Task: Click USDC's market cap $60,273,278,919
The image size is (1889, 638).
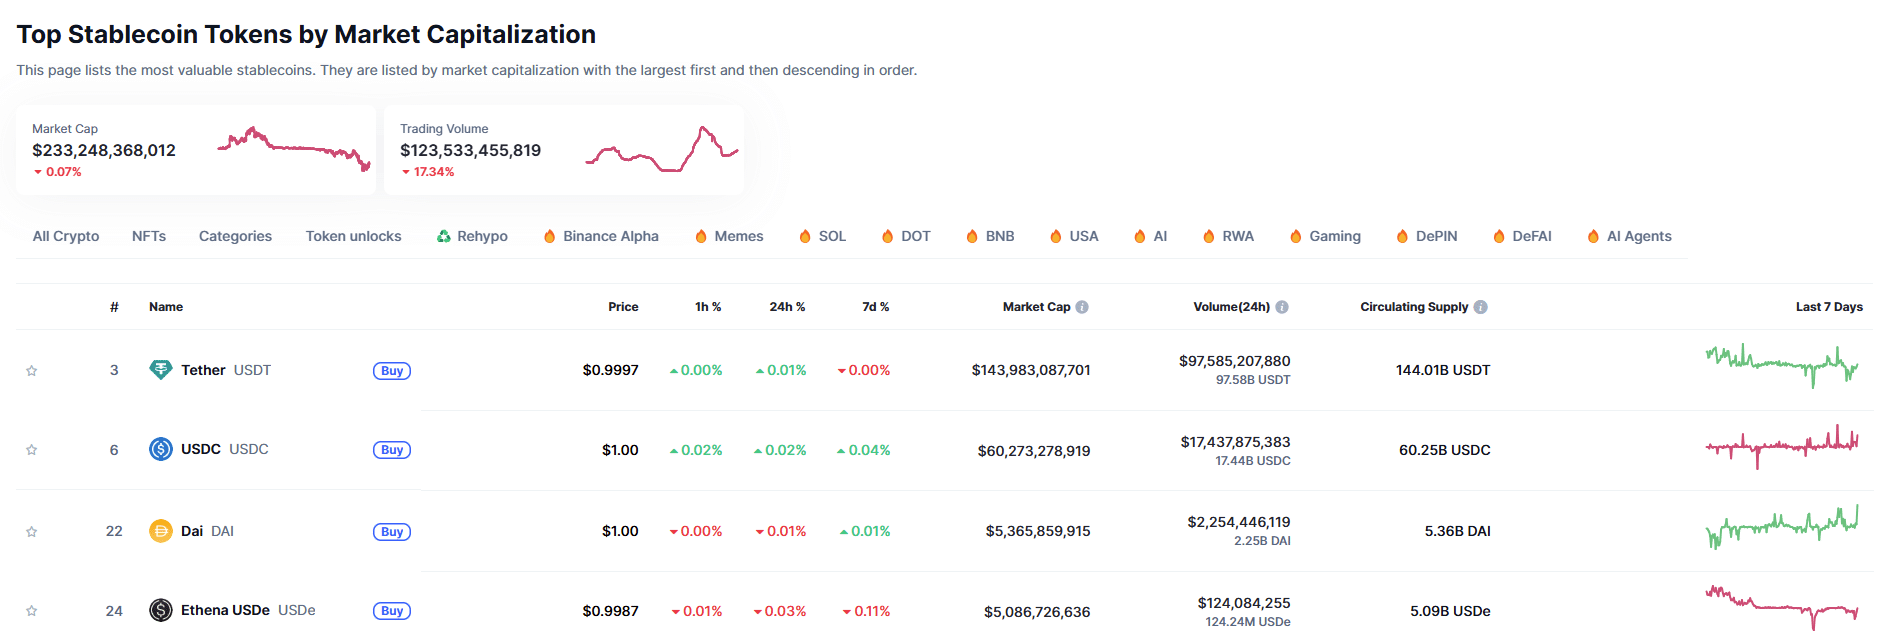Action: (1034, 451)
